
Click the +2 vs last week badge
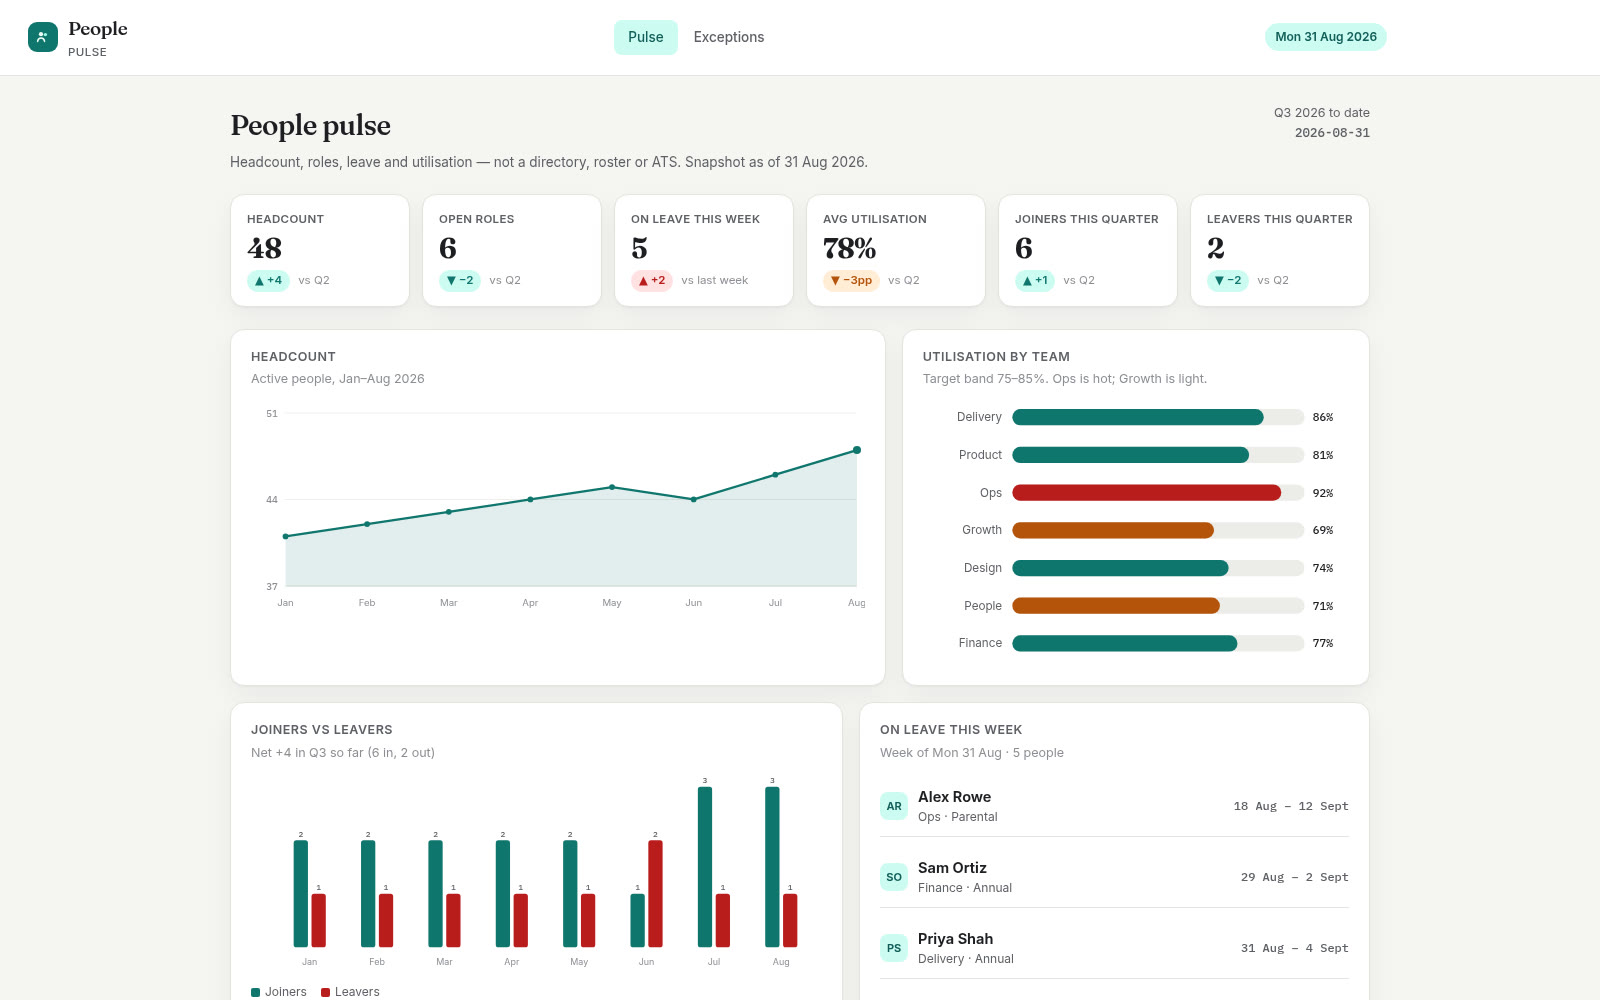[652, 281]
